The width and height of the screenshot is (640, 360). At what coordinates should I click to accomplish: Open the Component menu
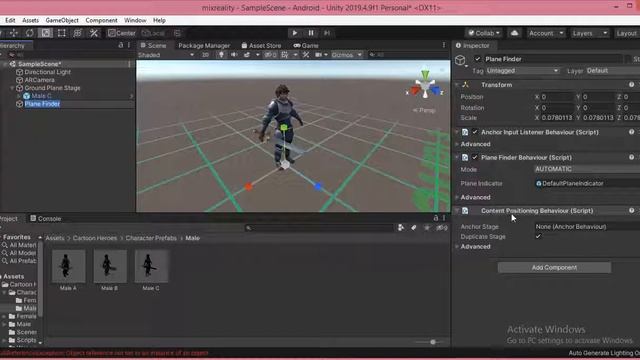(x=101, y=20)
